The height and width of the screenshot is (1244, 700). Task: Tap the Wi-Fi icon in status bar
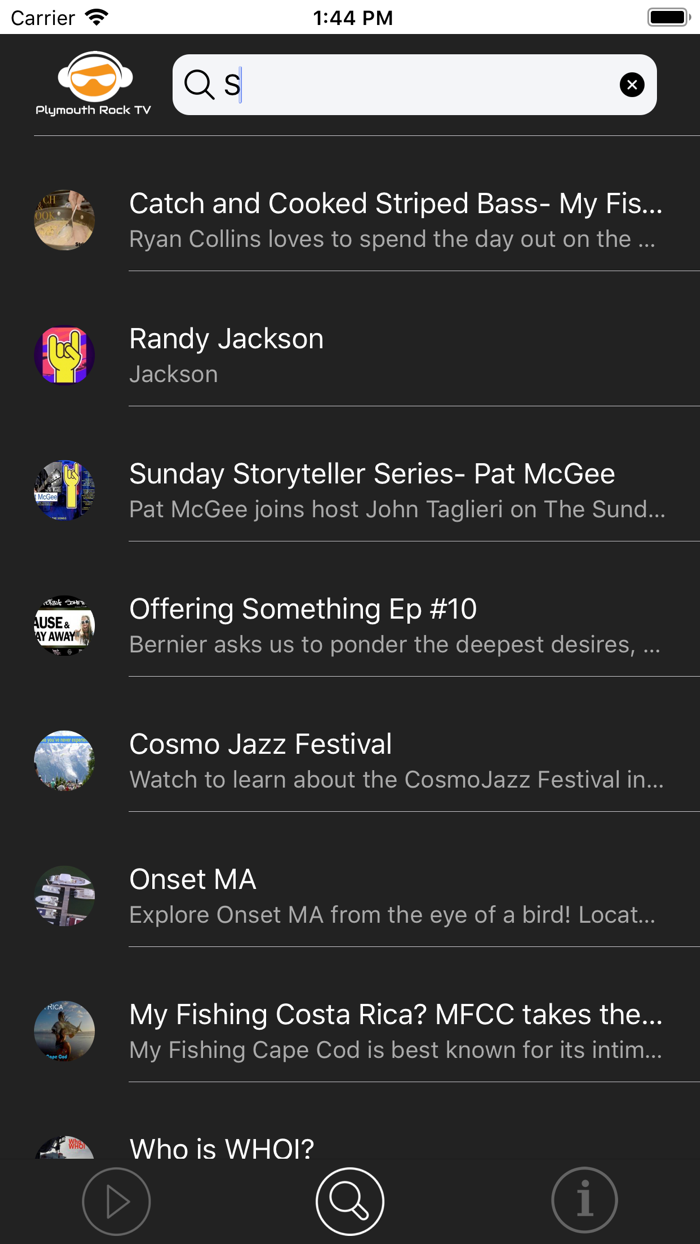coord(96,16)
